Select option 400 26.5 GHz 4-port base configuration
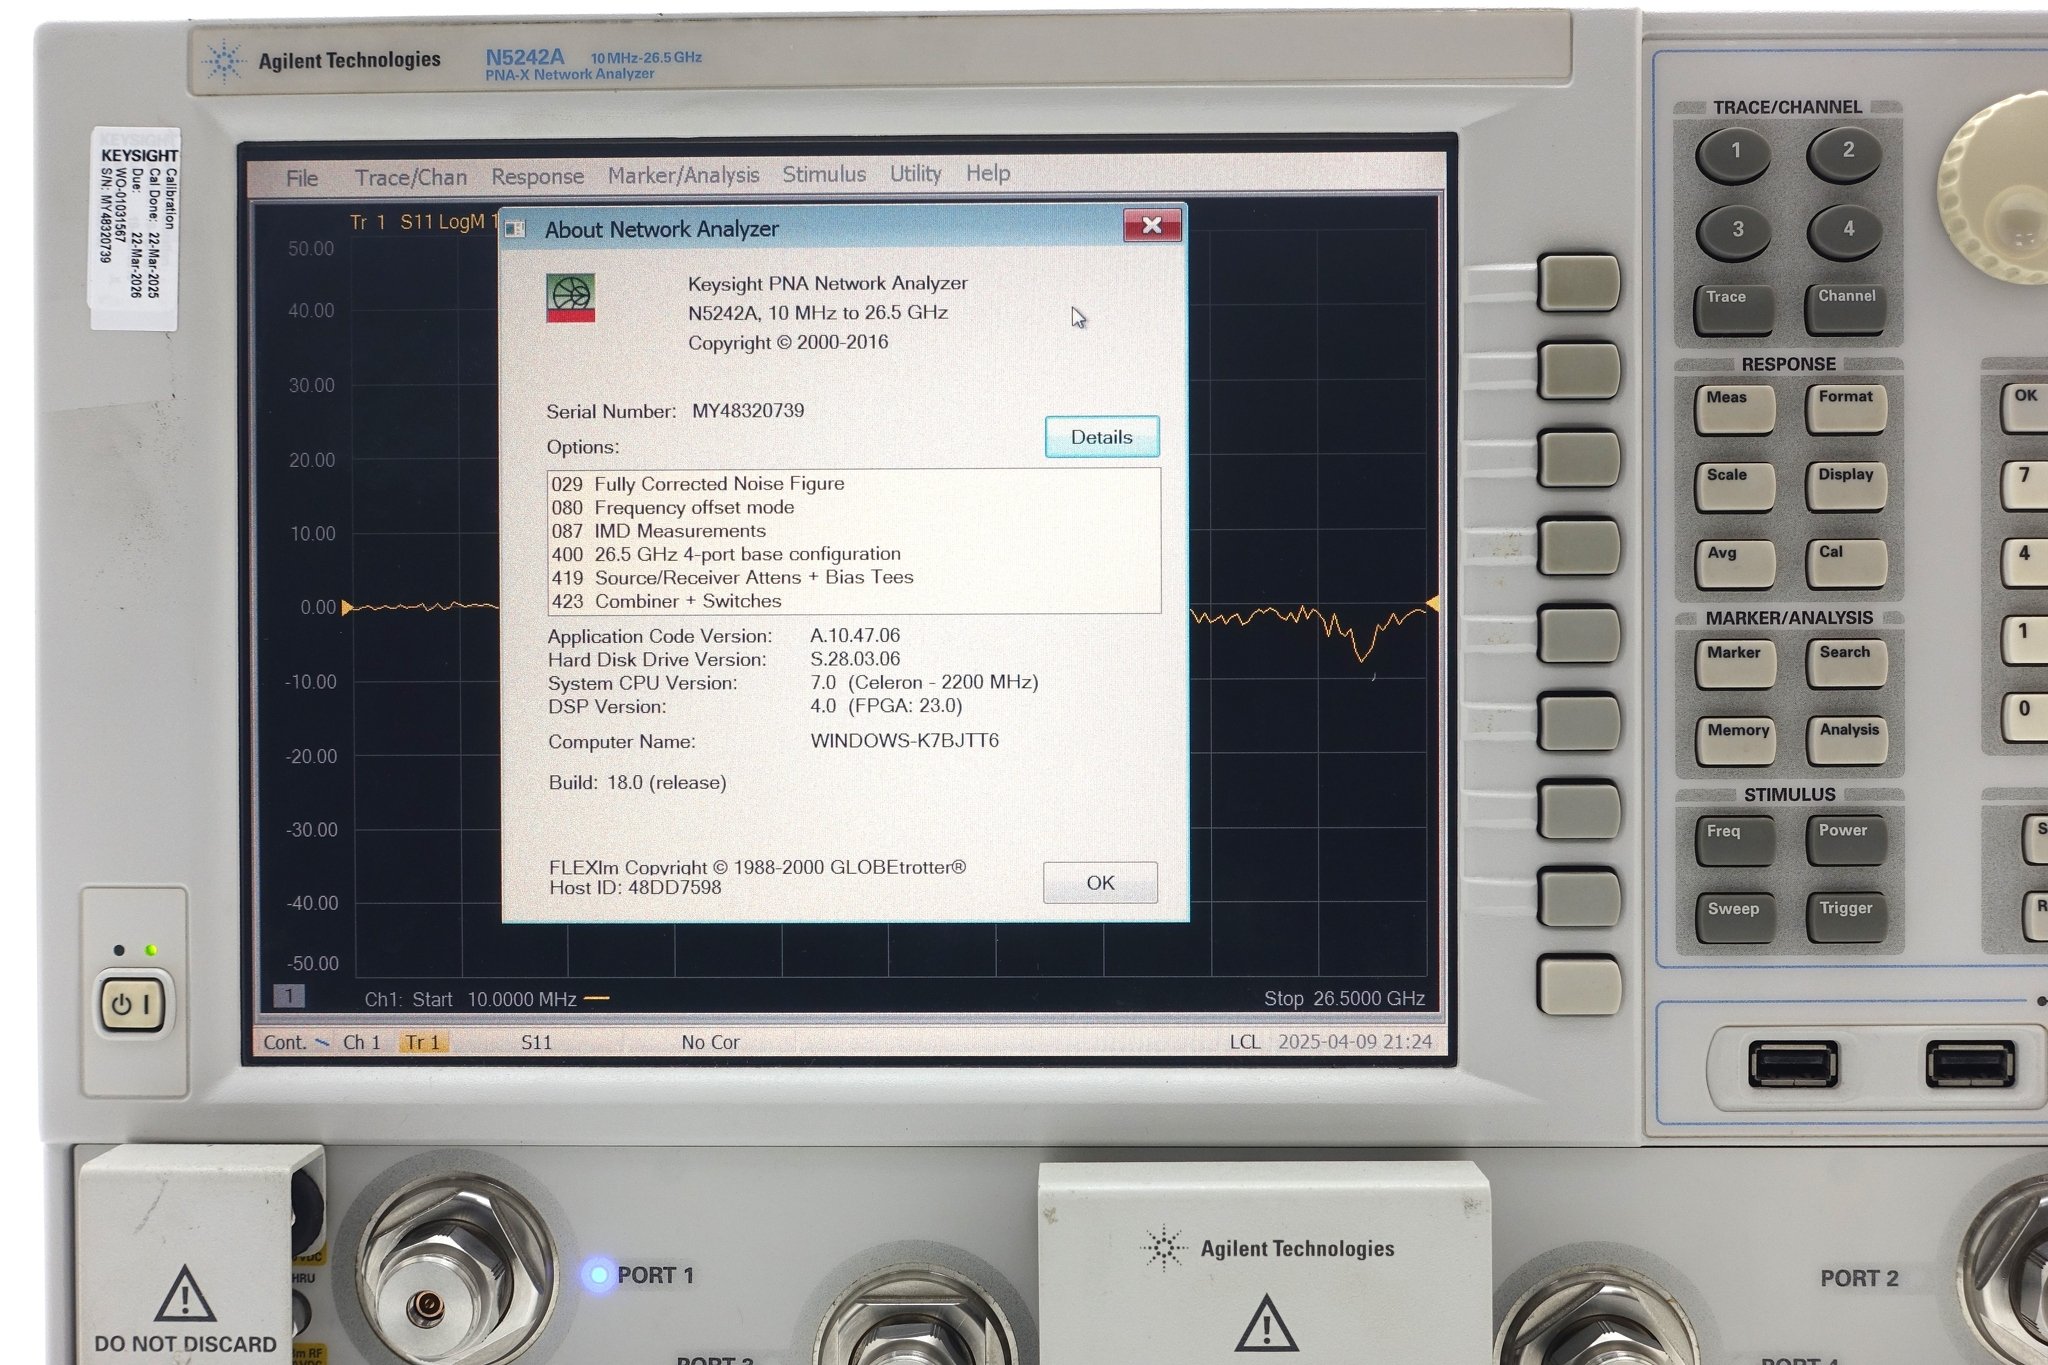2048x1365 pixels. click(725, 554)
